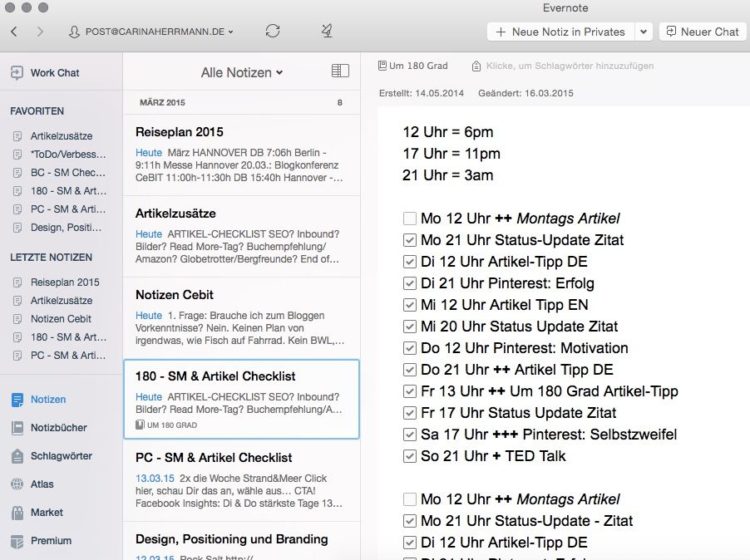Toggle the note list view options icon
The image size is (750, 560).
(x=340, y=71)
